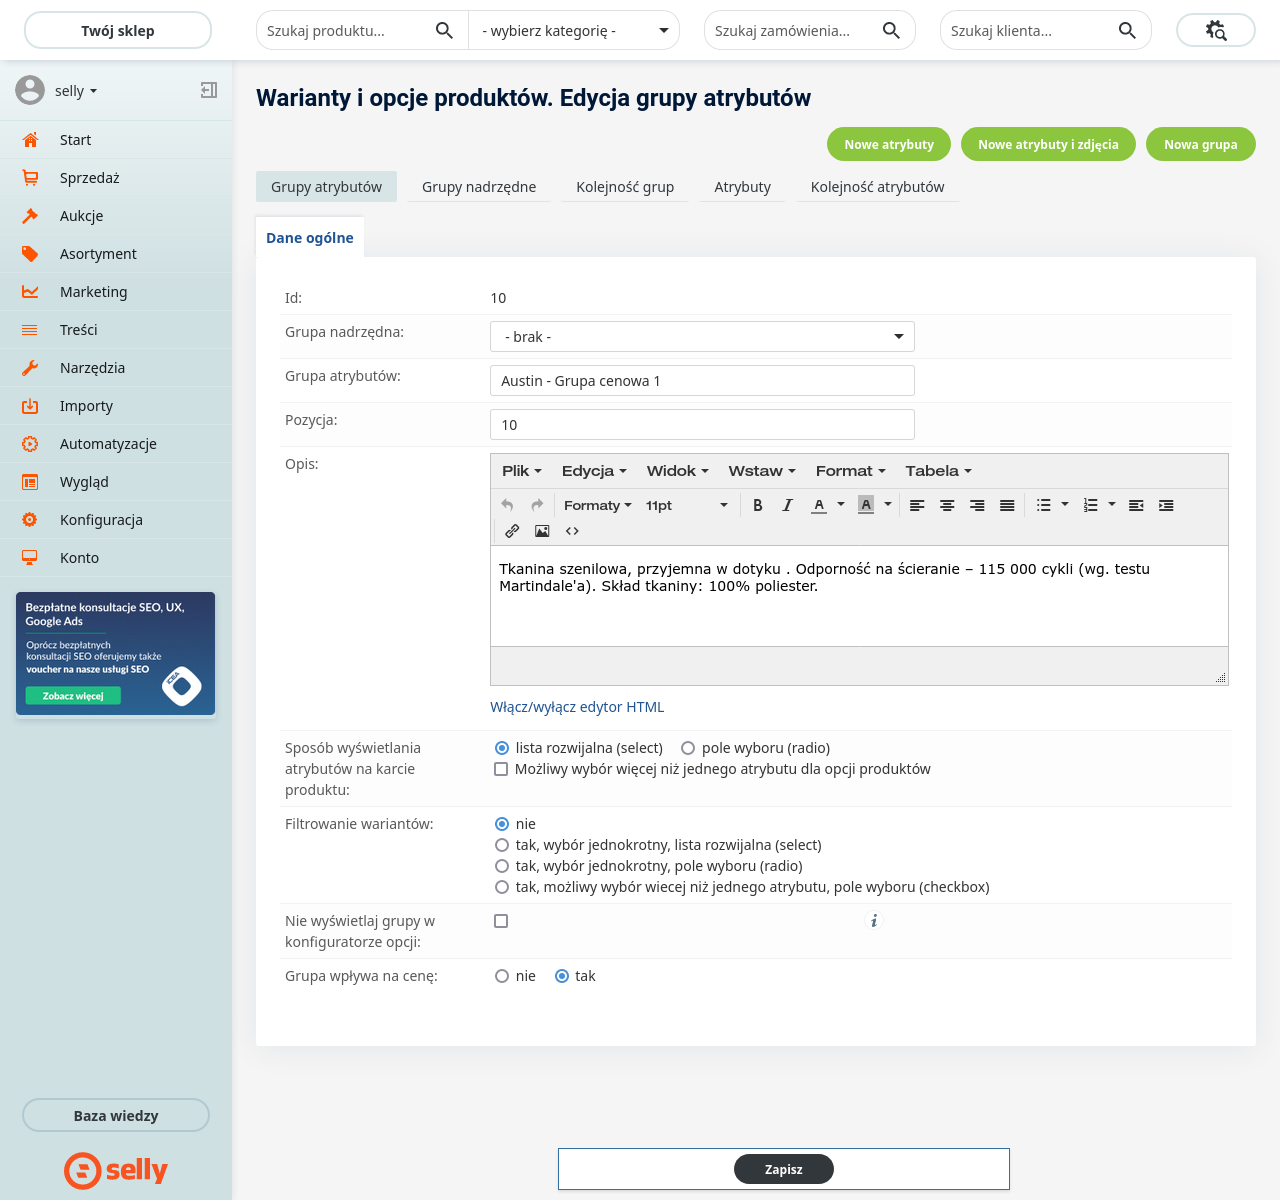Click 'Włącz/wyłącz edytor HTML' link
The height and width of the screenshot is (1200, 1280).
point(577,707)
